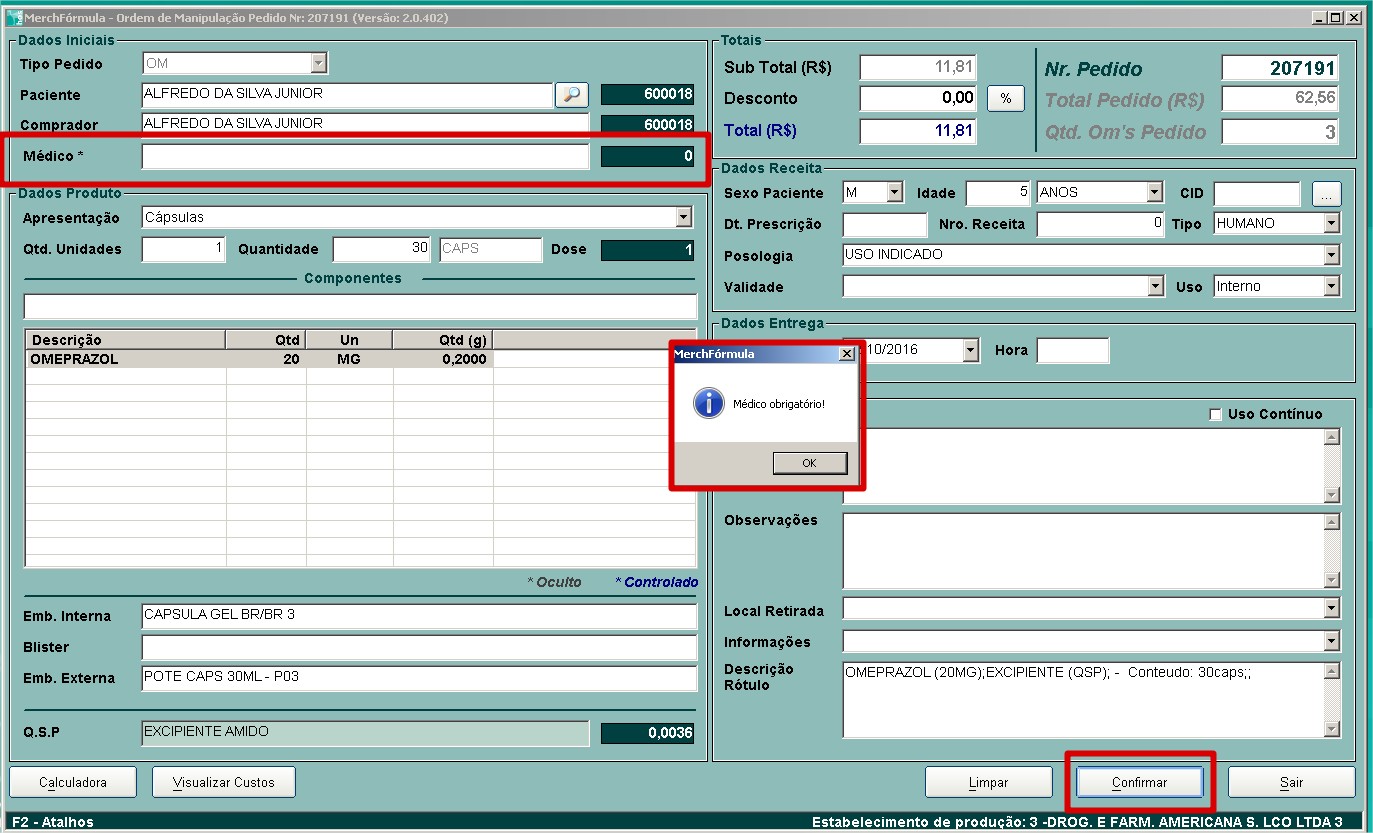The width and height of the screenshot is (1373, 833).
Task: Click the blue info icon in dialog
Action: point(709,404)
